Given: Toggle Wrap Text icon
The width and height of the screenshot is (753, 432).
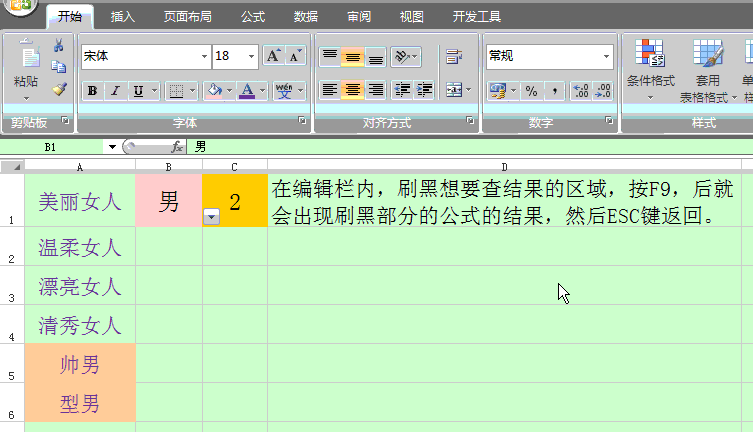Looking at the screenshot, I should [454, 57].
